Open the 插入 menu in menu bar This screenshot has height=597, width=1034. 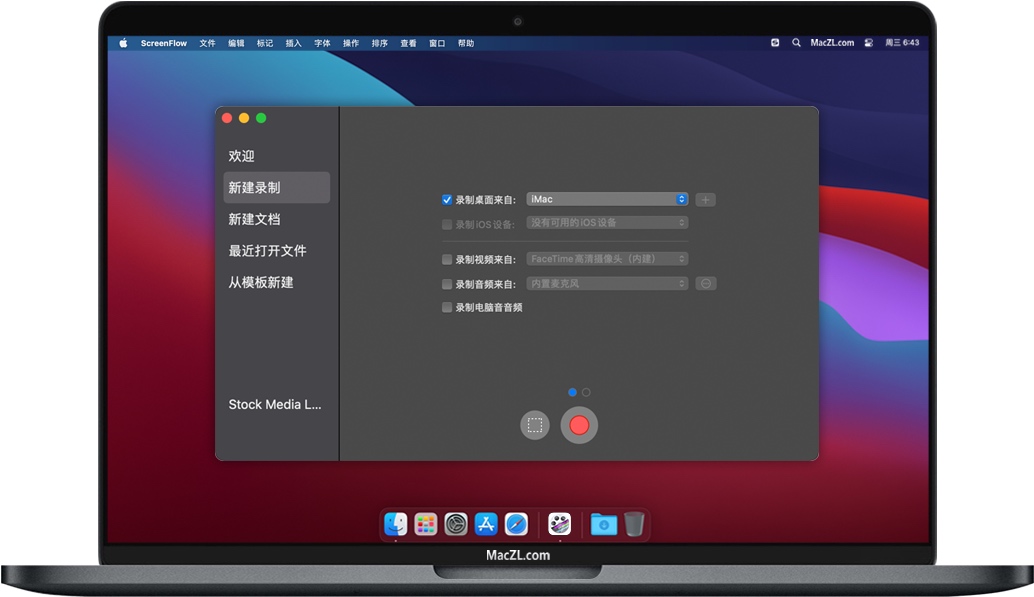[x=293, y=43]
